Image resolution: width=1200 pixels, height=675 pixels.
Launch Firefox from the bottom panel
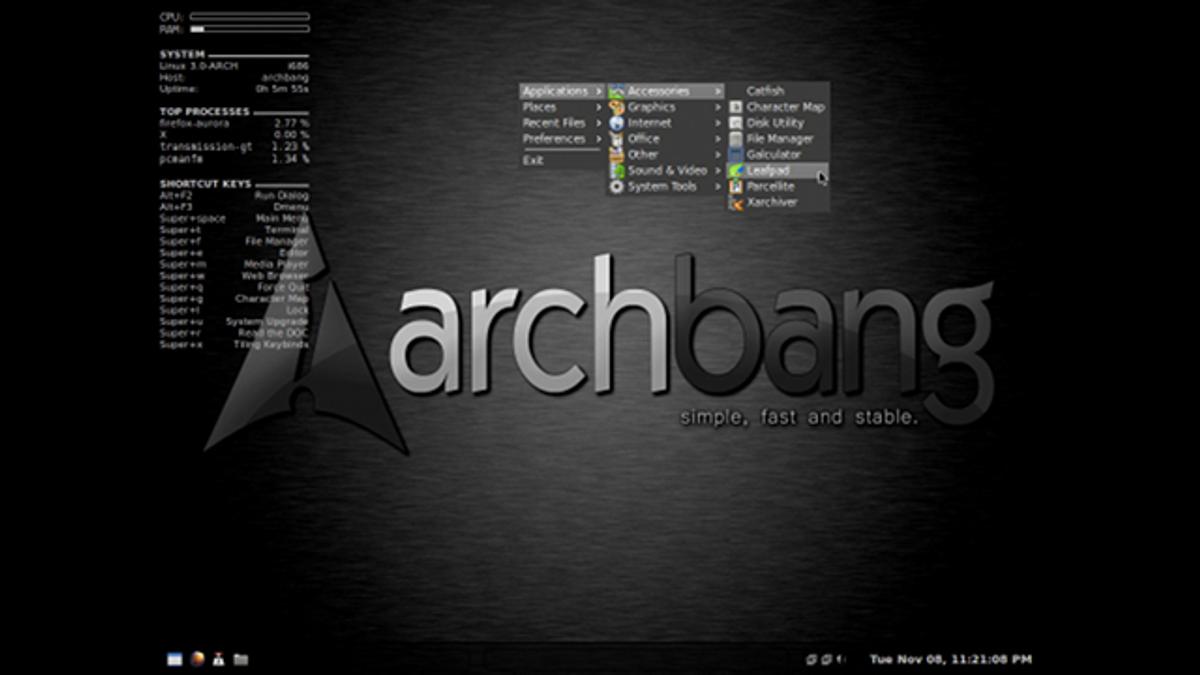click(197, 659)
